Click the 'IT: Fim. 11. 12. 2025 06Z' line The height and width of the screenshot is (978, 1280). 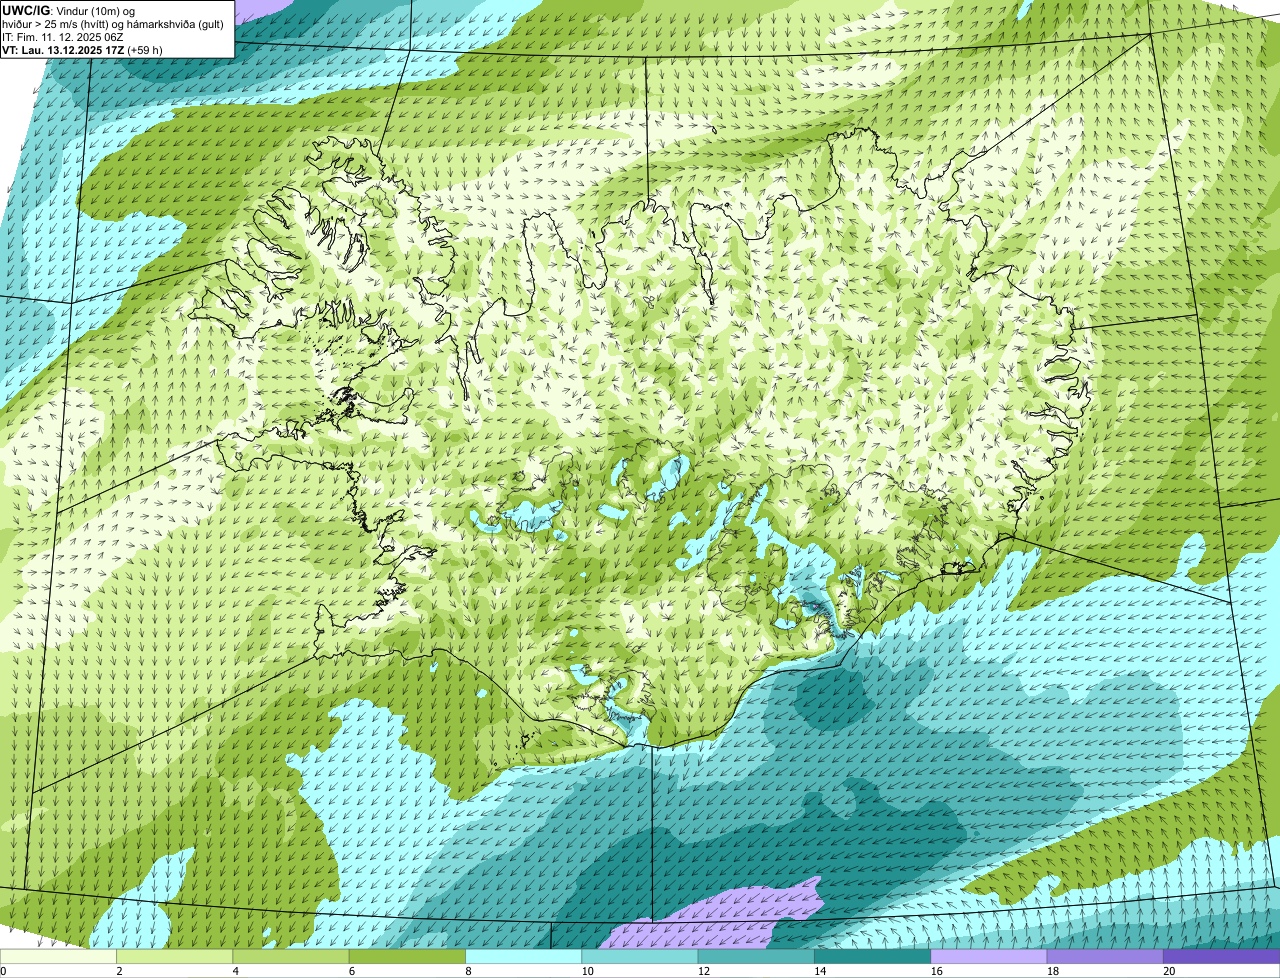(x=62, y=37)
